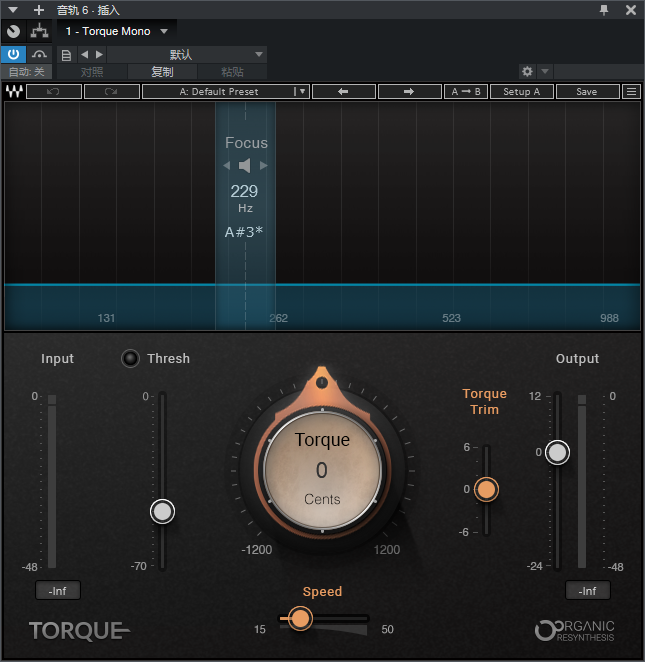Load previous preset with left arrow
This screenshot has width=645, height=662.
[x=344, y=92]
